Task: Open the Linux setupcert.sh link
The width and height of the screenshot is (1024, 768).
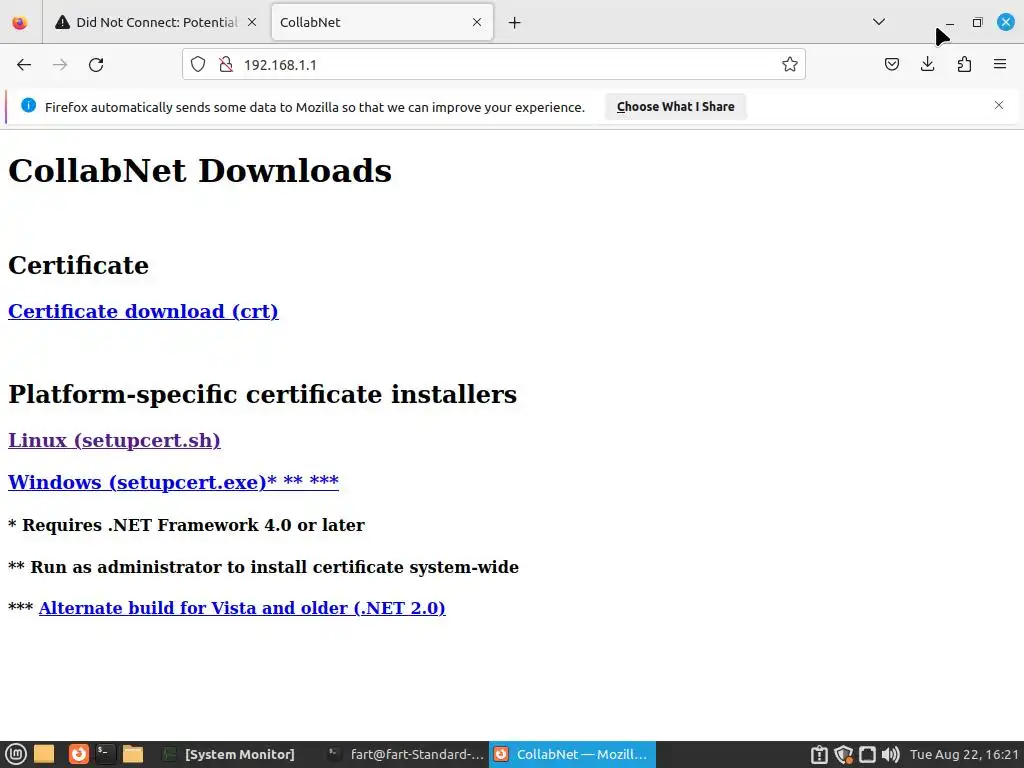Action: coord(114,440)
